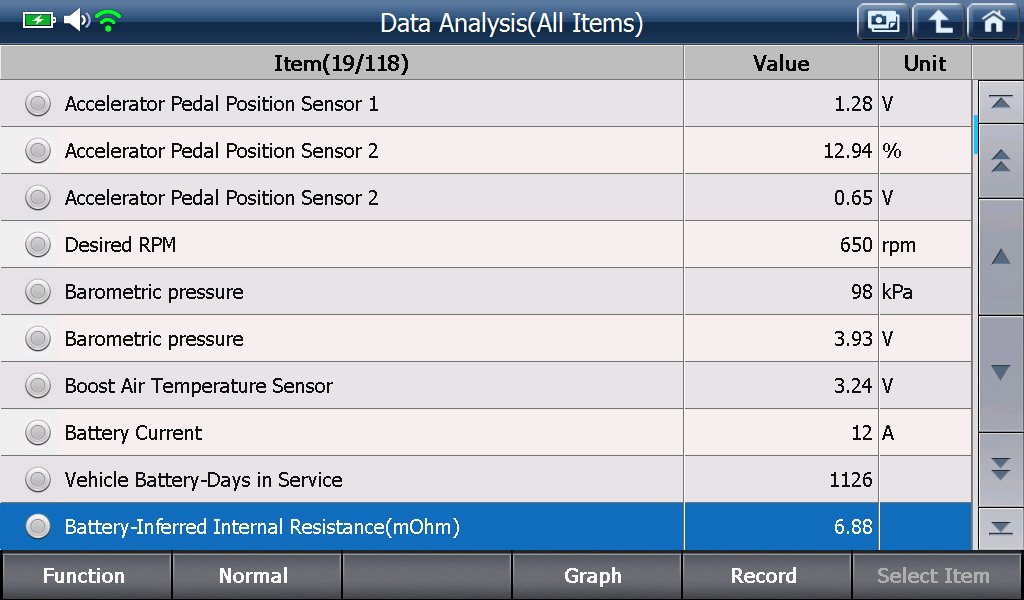Select Desired RPM radio button

coord(38,245)
